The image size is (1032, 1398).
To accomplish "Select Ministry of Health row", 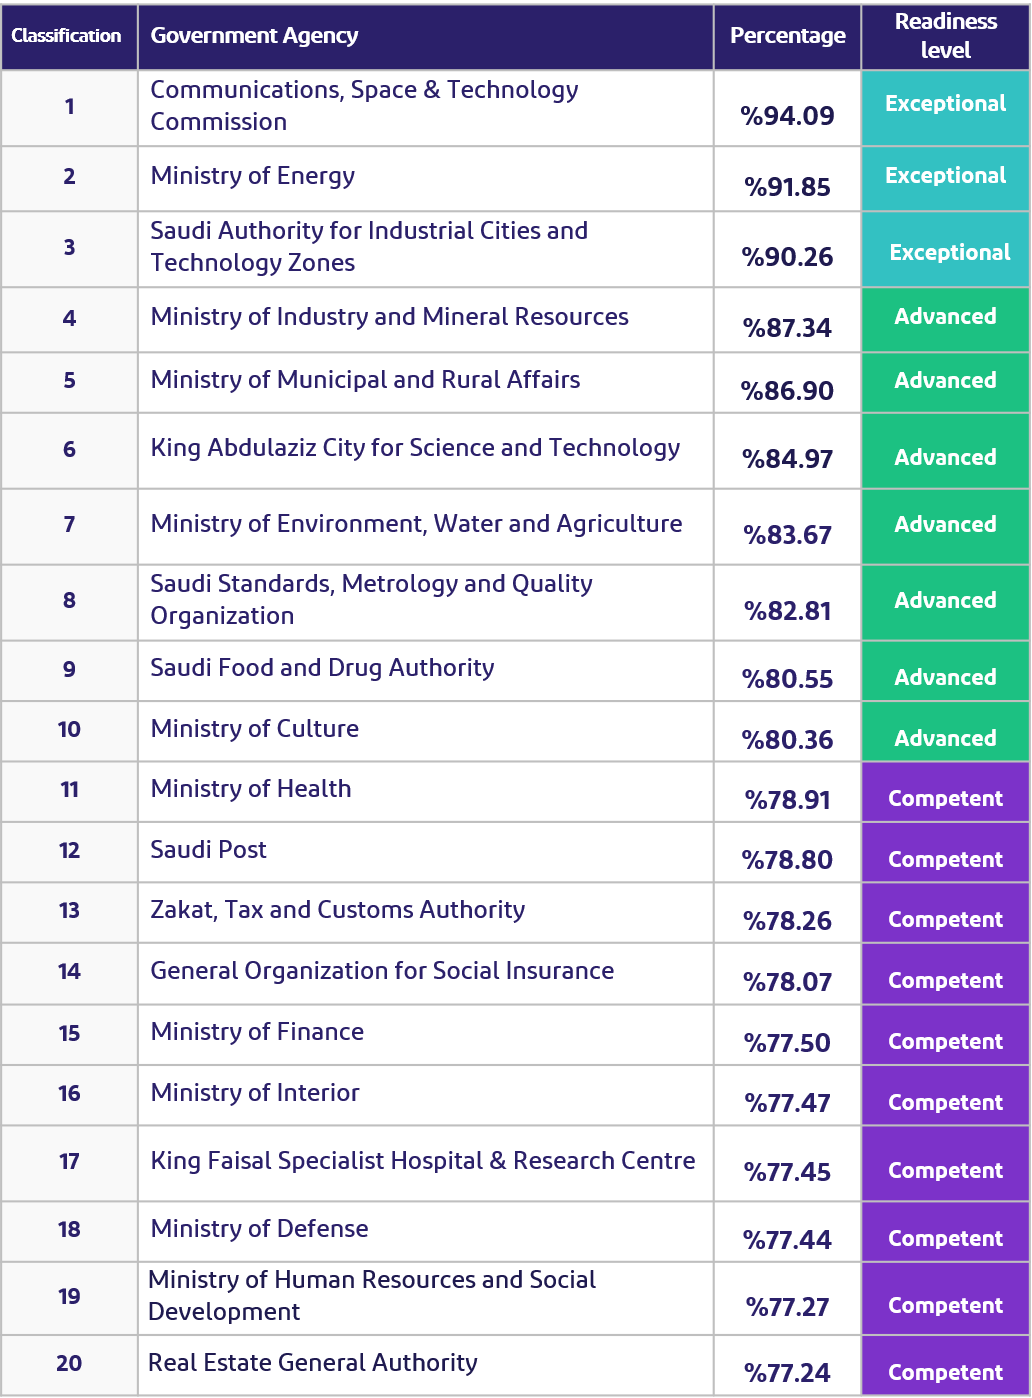I will 250,790.
